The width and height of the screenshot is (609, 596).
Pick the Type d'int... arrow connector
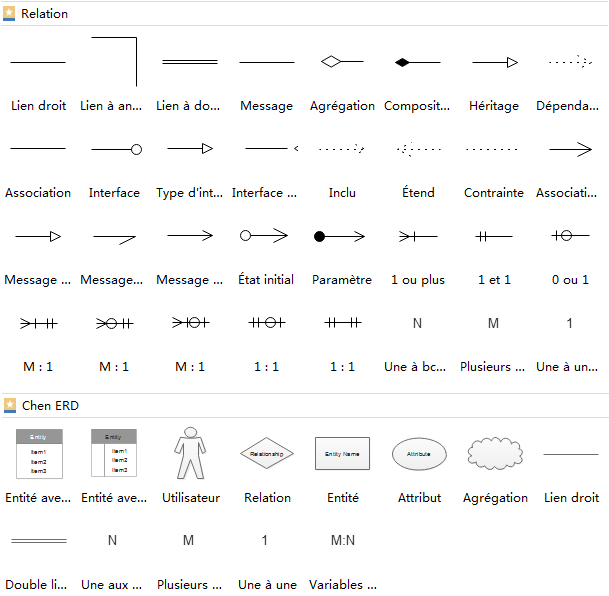click(x=190, y=148)
